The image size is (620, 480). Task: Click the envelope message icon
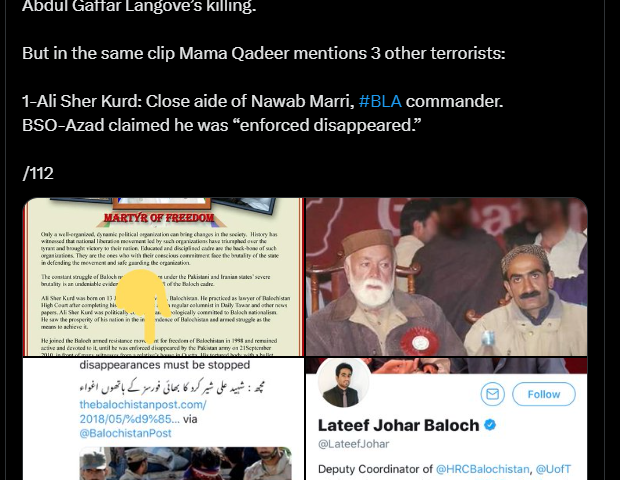tap(492, 394)
